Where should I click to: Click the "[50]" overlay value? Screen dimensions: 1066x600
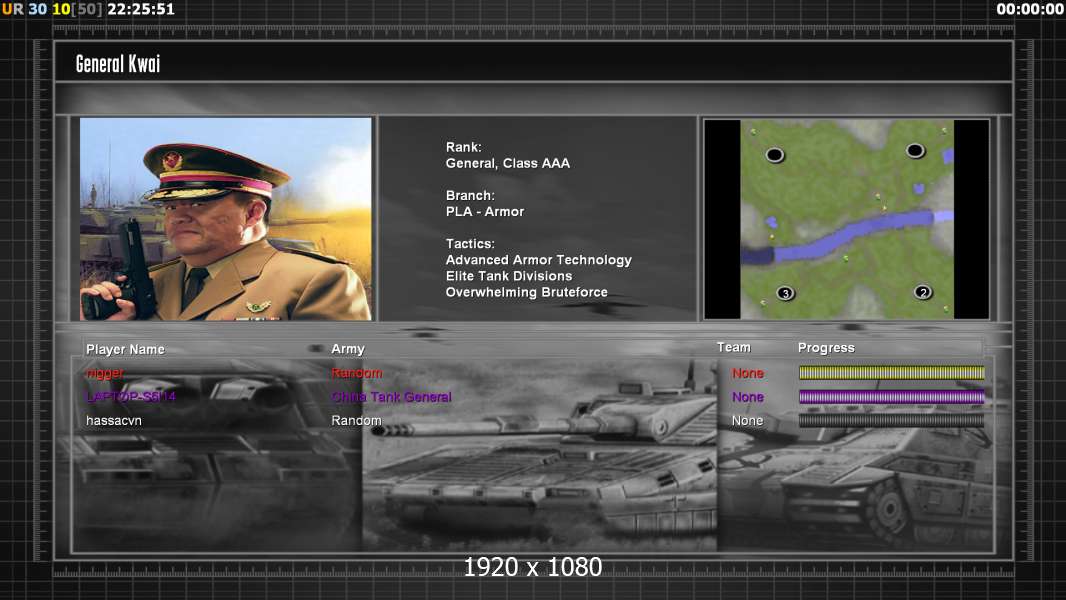[x=87, y=9]
